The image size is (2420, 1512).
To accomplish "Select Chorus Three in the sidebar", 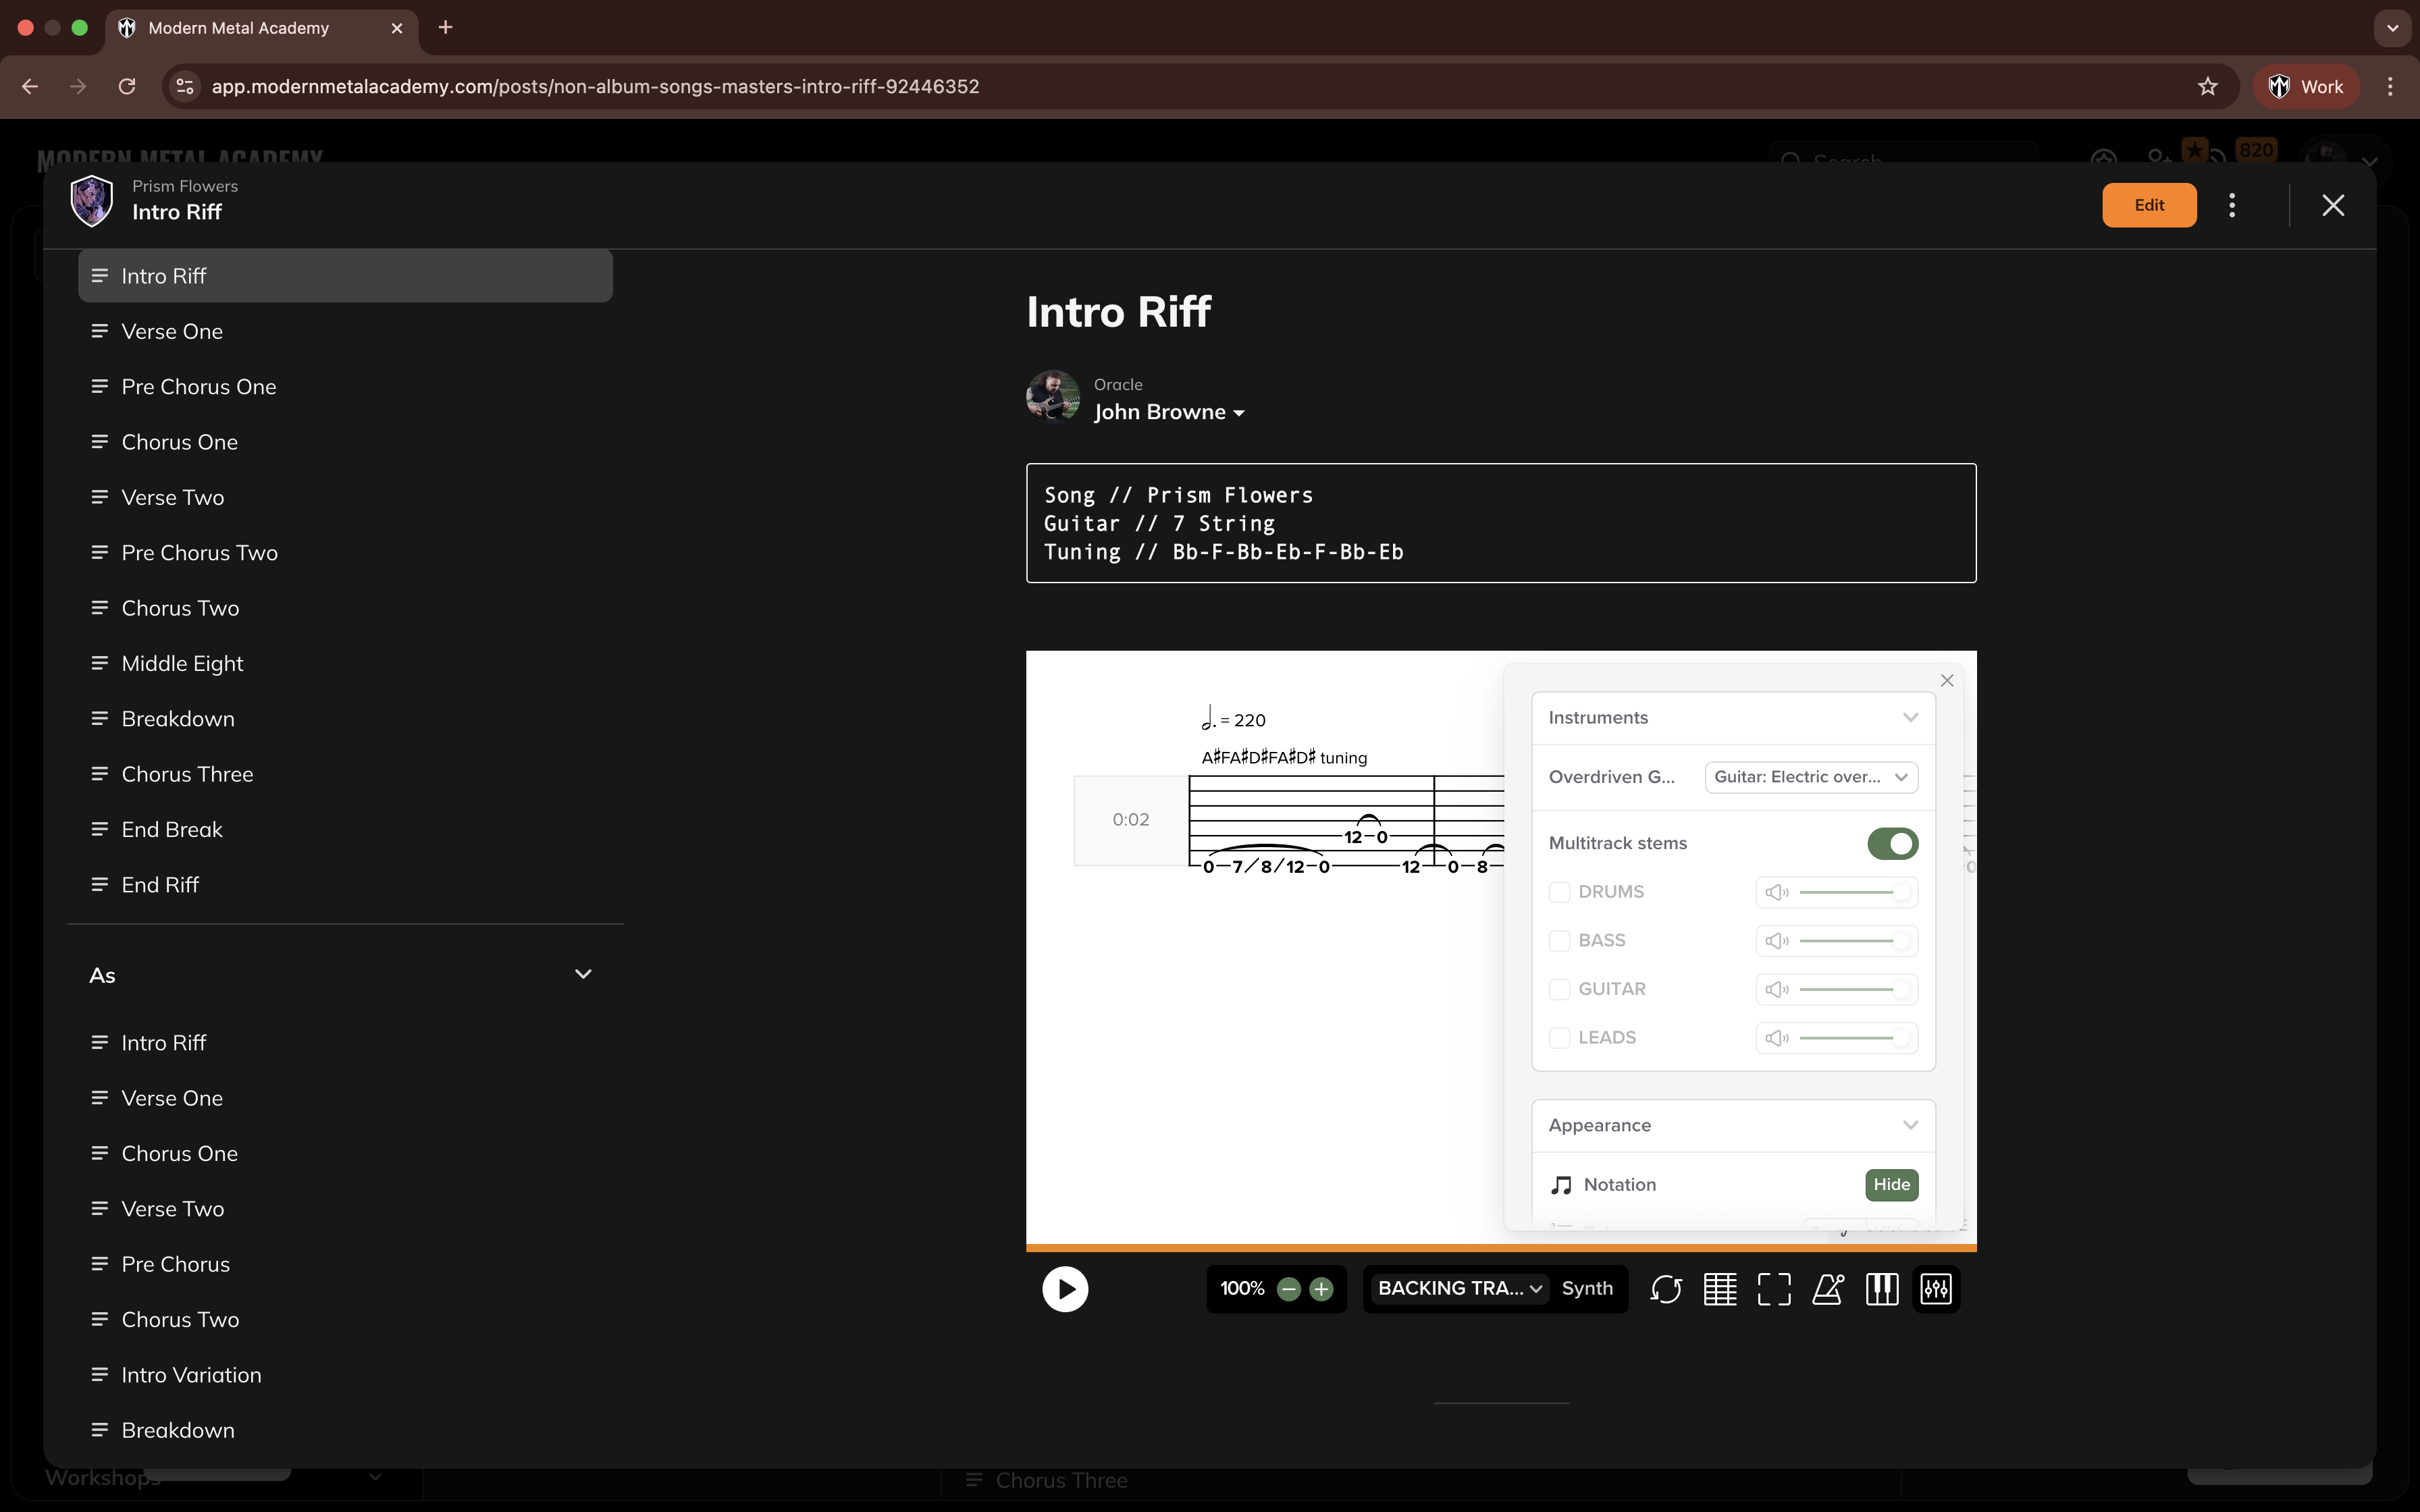I will coord(187,774).
